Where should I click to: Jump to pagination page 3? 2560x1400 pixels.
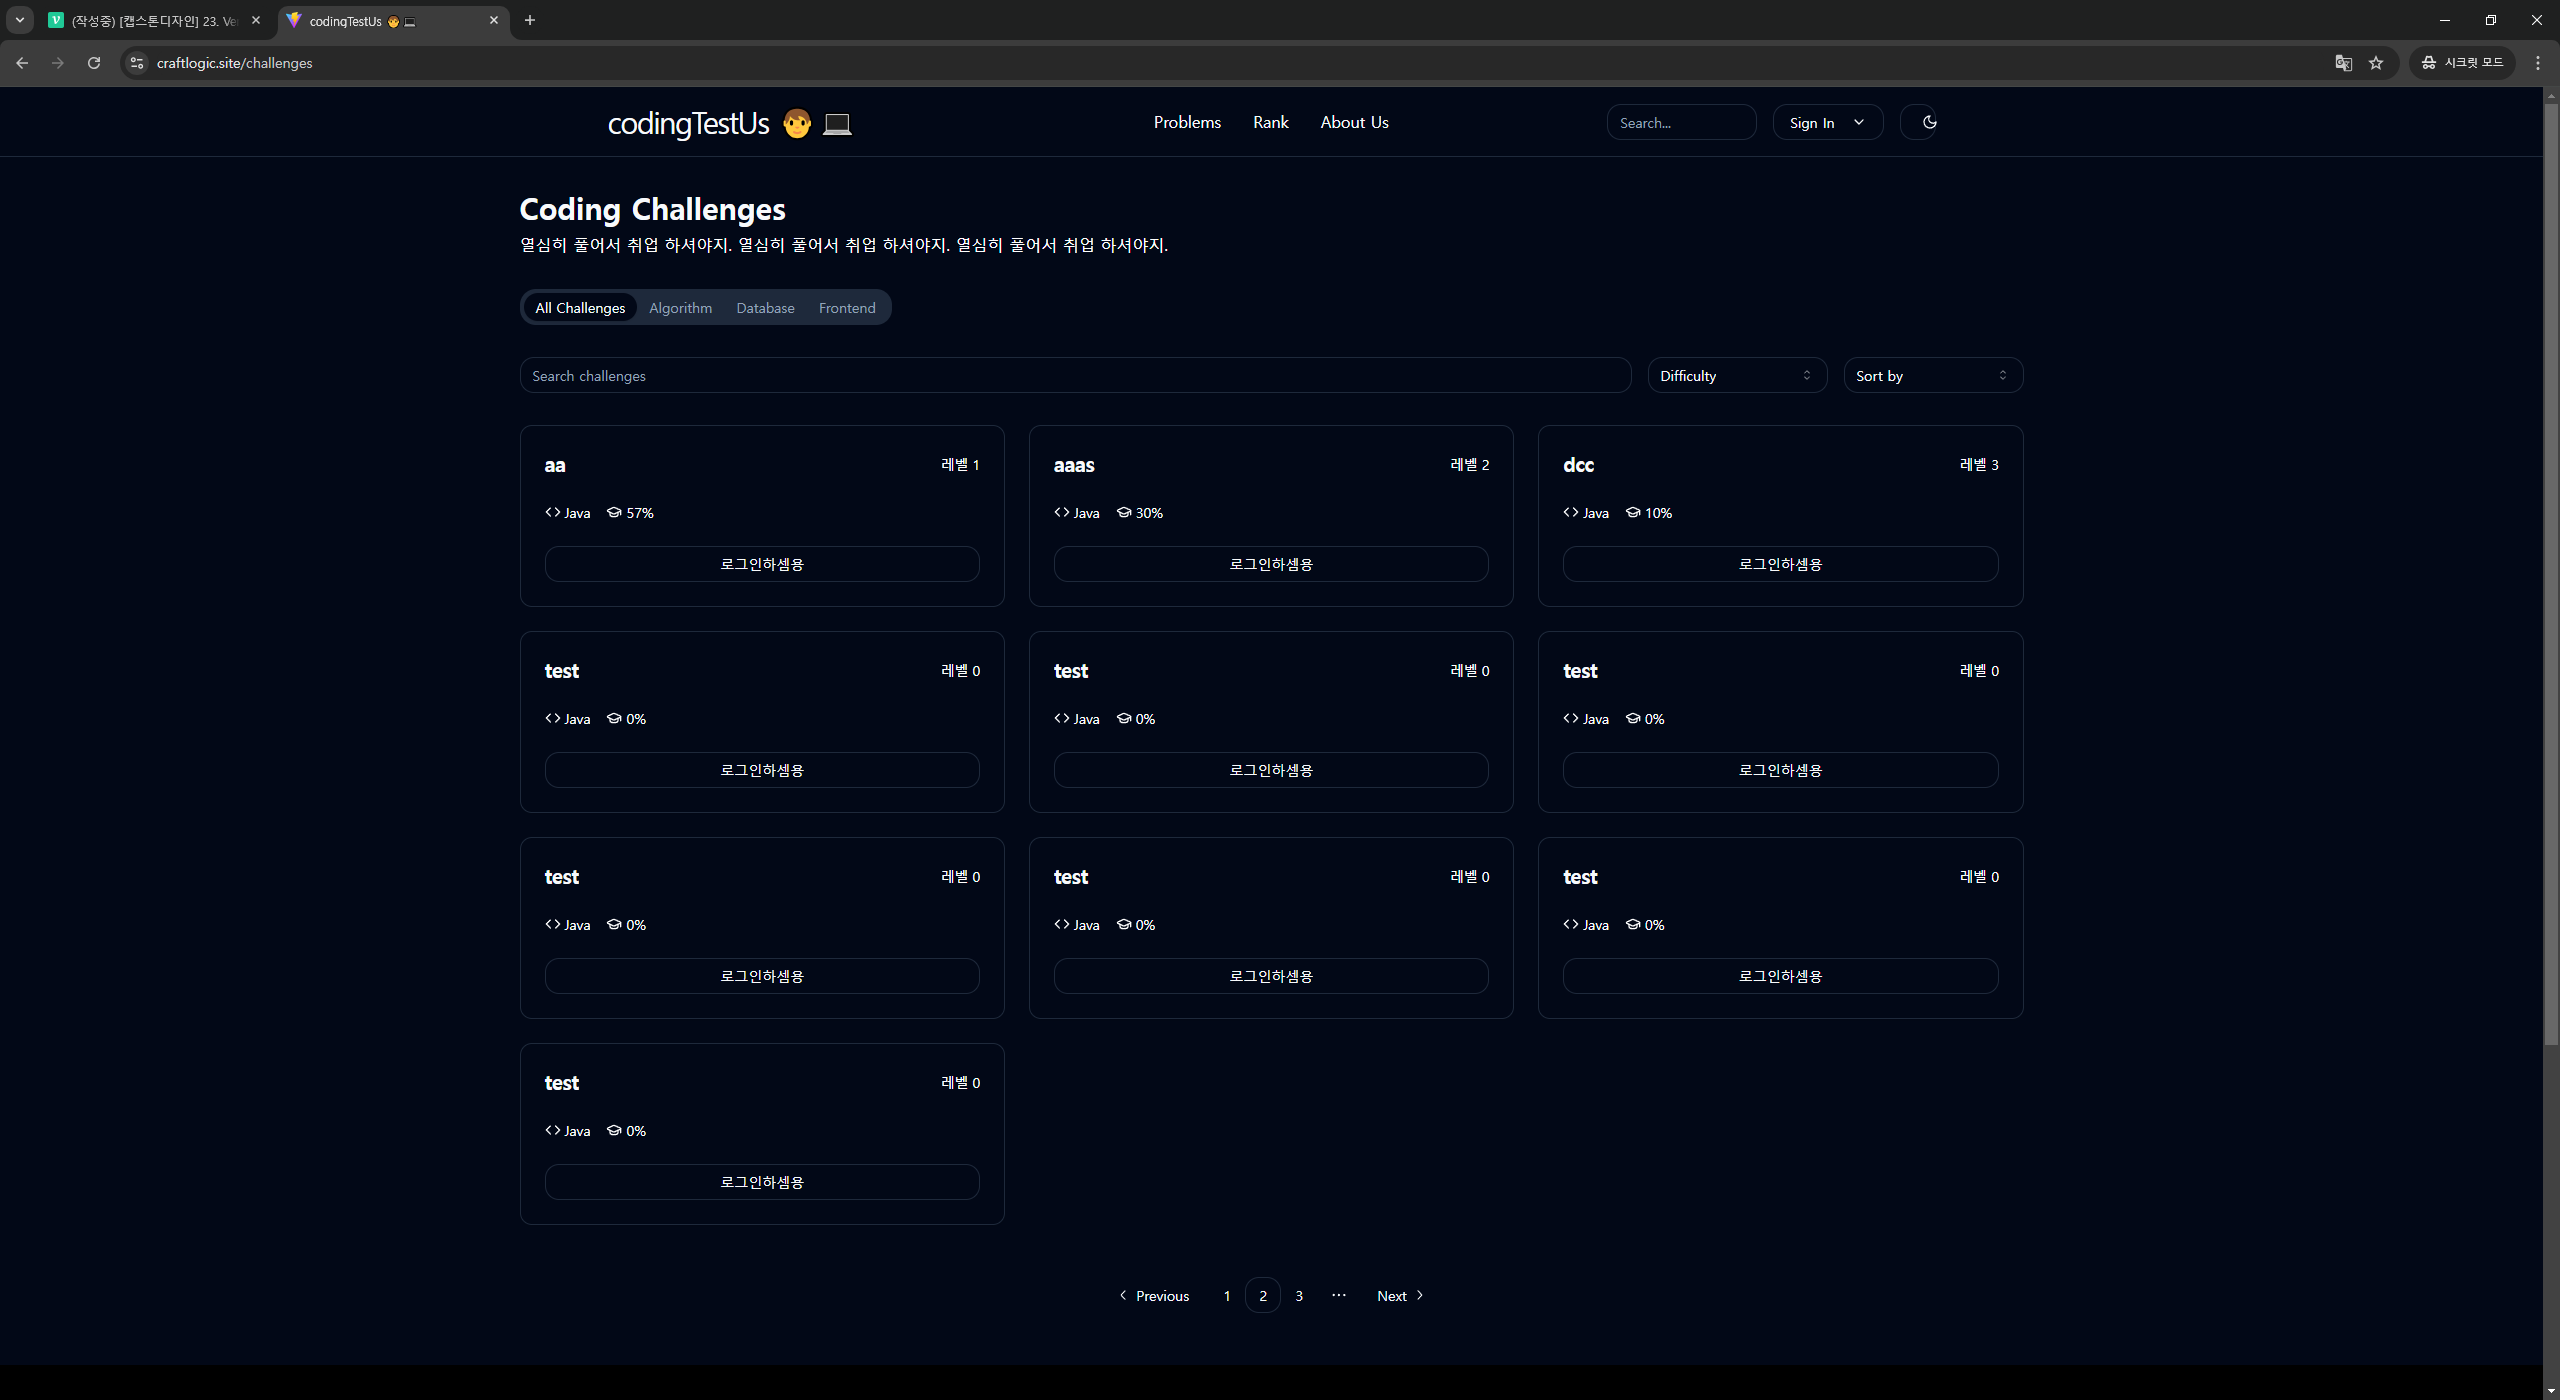point(1299,1296)
